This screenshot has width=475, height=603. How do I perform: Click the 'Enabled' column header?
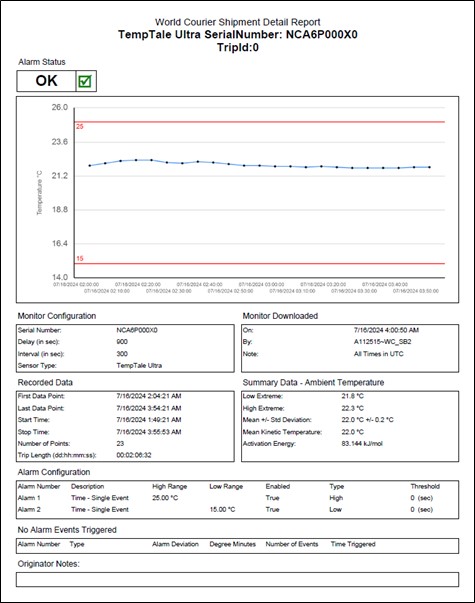click(x=278, y=486)
